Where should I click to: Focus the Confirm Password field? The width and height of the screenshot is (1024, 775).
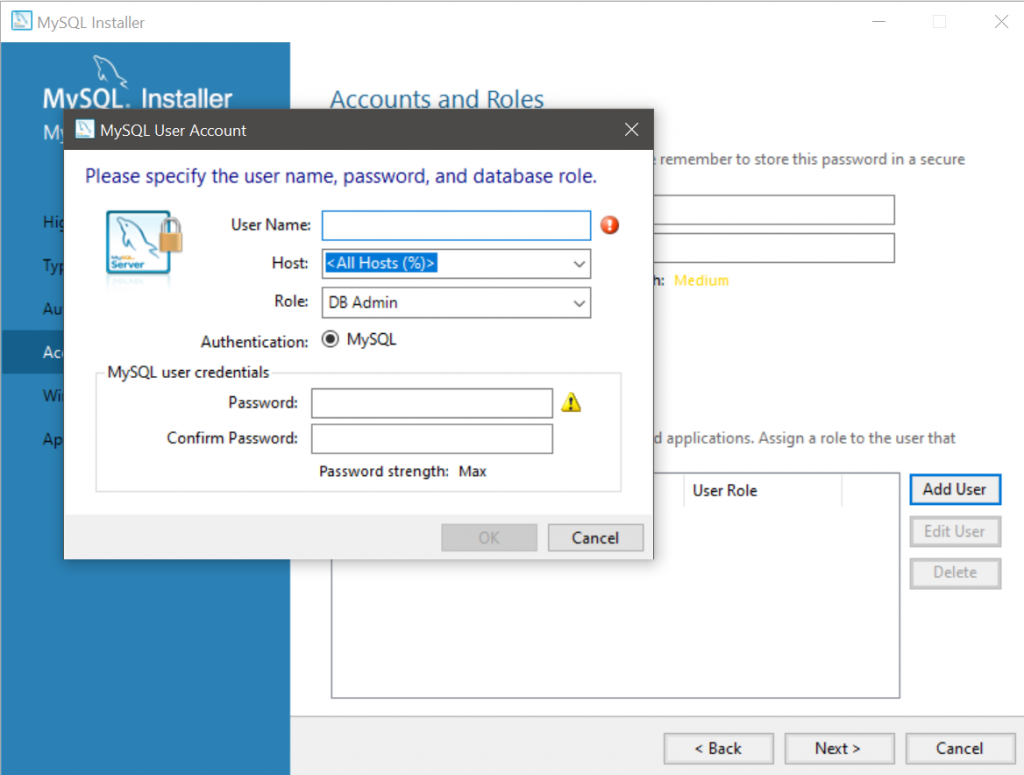pyautogui.click(x=432, y=438)
